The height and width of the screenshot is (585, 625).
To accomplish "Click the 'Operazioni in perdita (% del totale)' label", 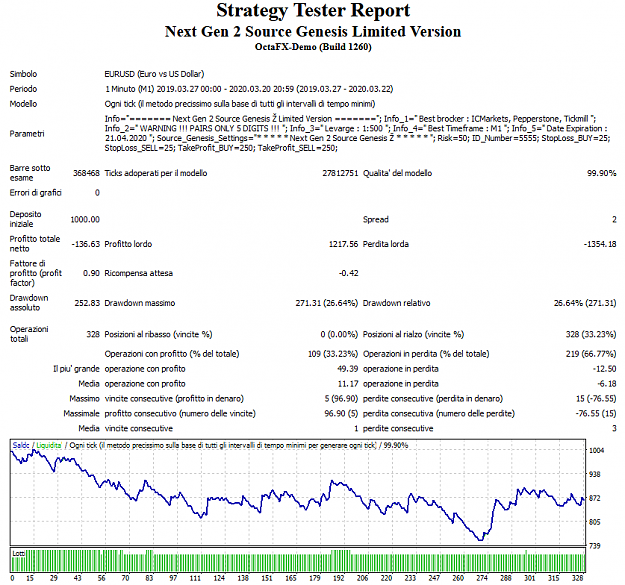I will pyautogui.click(x=426, y=354).
